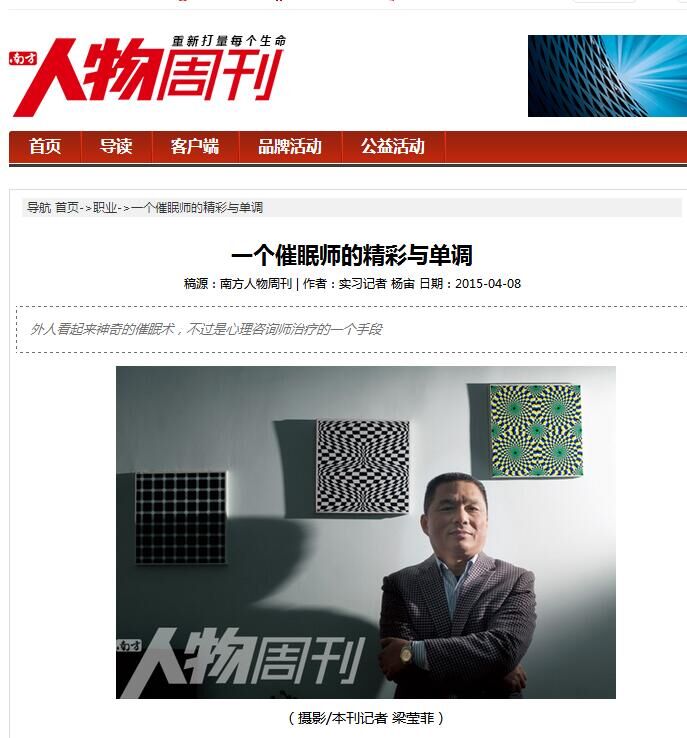Open the 导读 navigation menu item
Screen dimensions: 687x738
coord(116,146)
